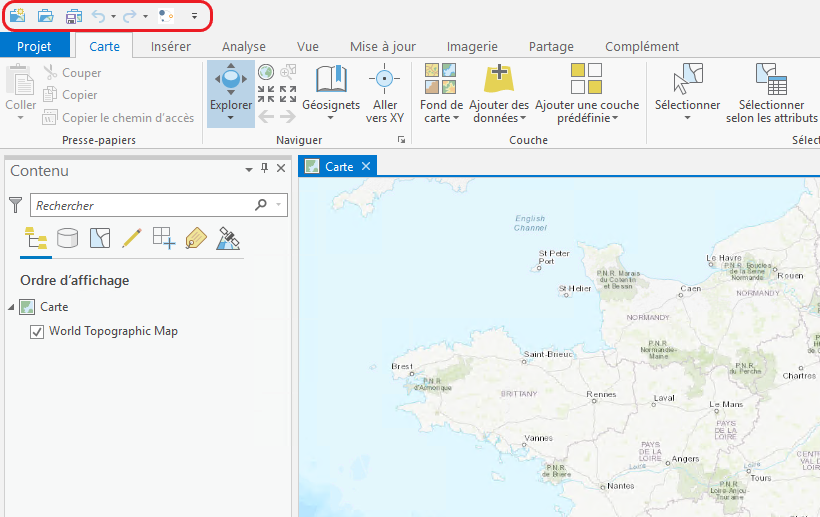
Task: Click the Coller clipboard icon
Action: coord(20,81)
